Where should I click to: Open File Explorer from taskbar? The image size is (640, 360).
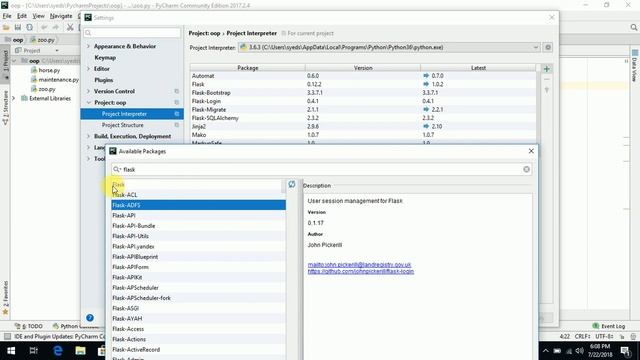tap(80, 351)
